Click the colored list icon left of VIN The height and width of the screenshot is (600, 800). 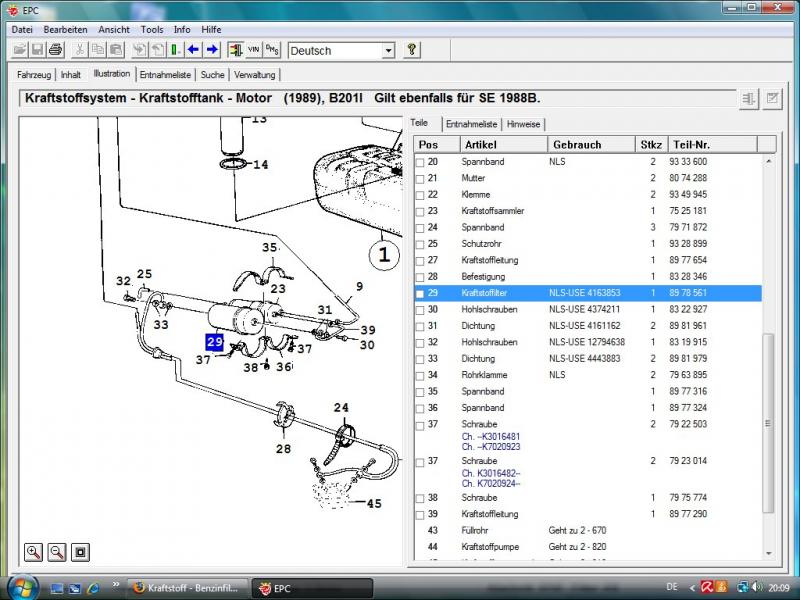click(235, 50)
